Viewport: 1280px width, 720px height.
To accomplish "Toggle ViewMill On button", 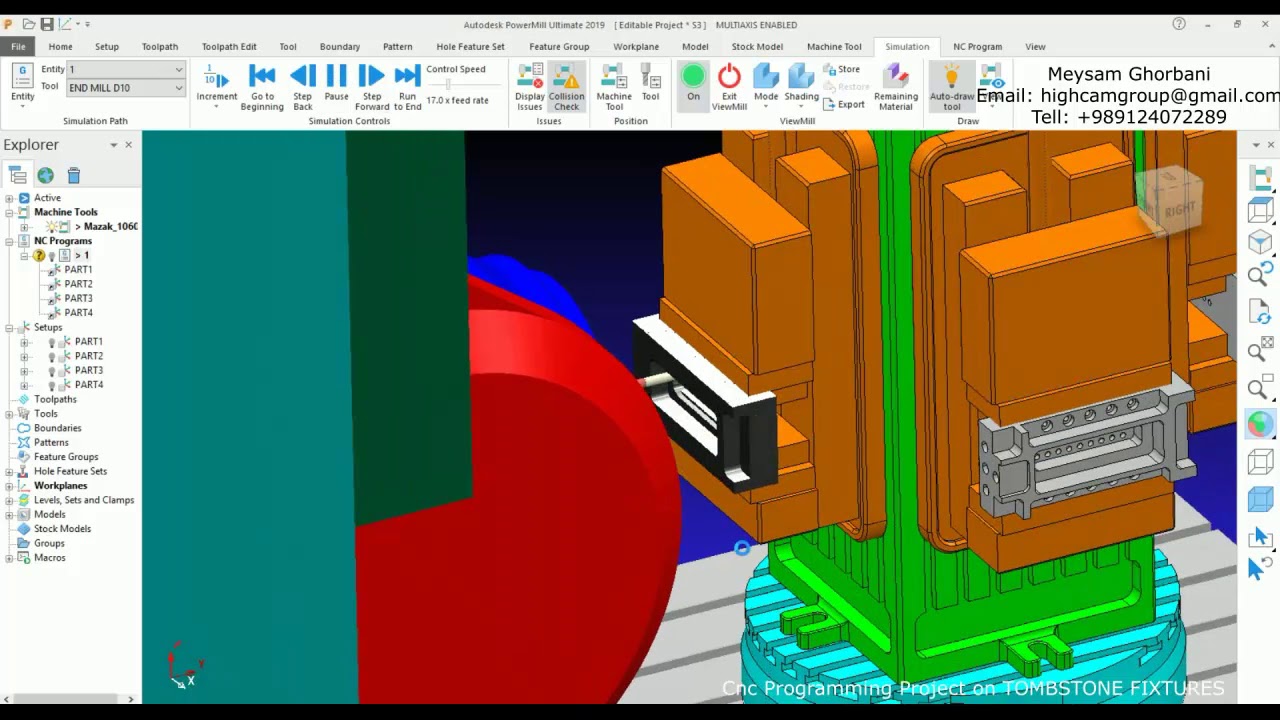I will coord(693,84).
